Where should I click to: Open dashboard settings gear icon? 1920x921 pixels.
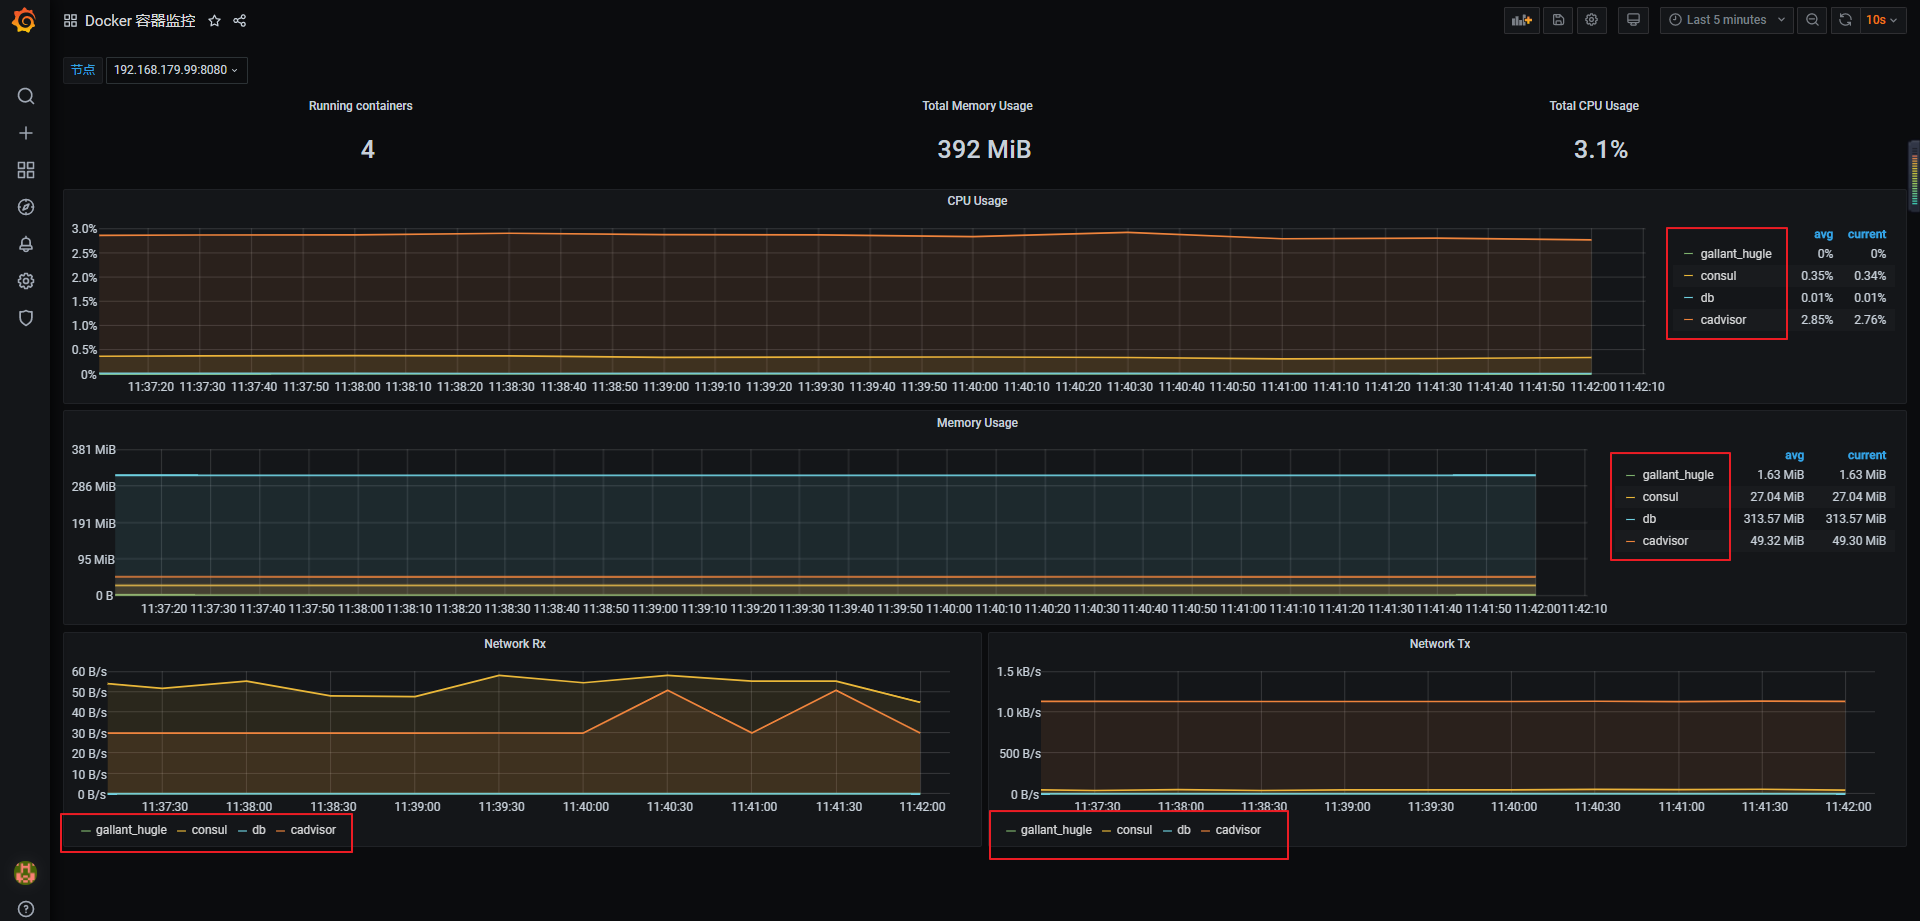coord(1591,20)
